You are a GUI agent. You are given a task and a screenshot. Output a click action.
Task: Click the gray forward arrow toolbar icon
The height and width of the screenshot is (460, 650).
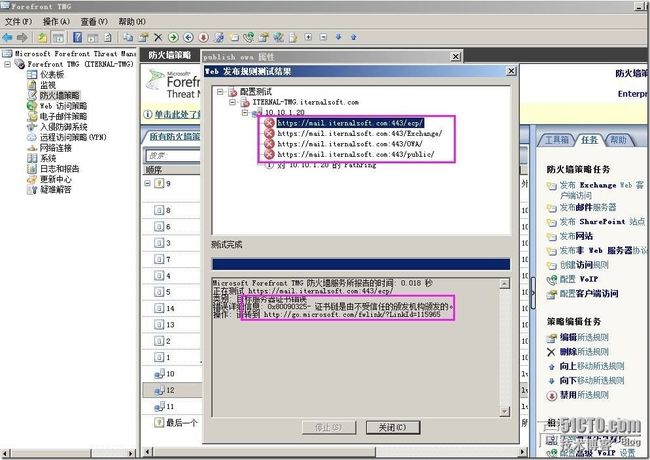pyautogui.click(x=22, y=38)
